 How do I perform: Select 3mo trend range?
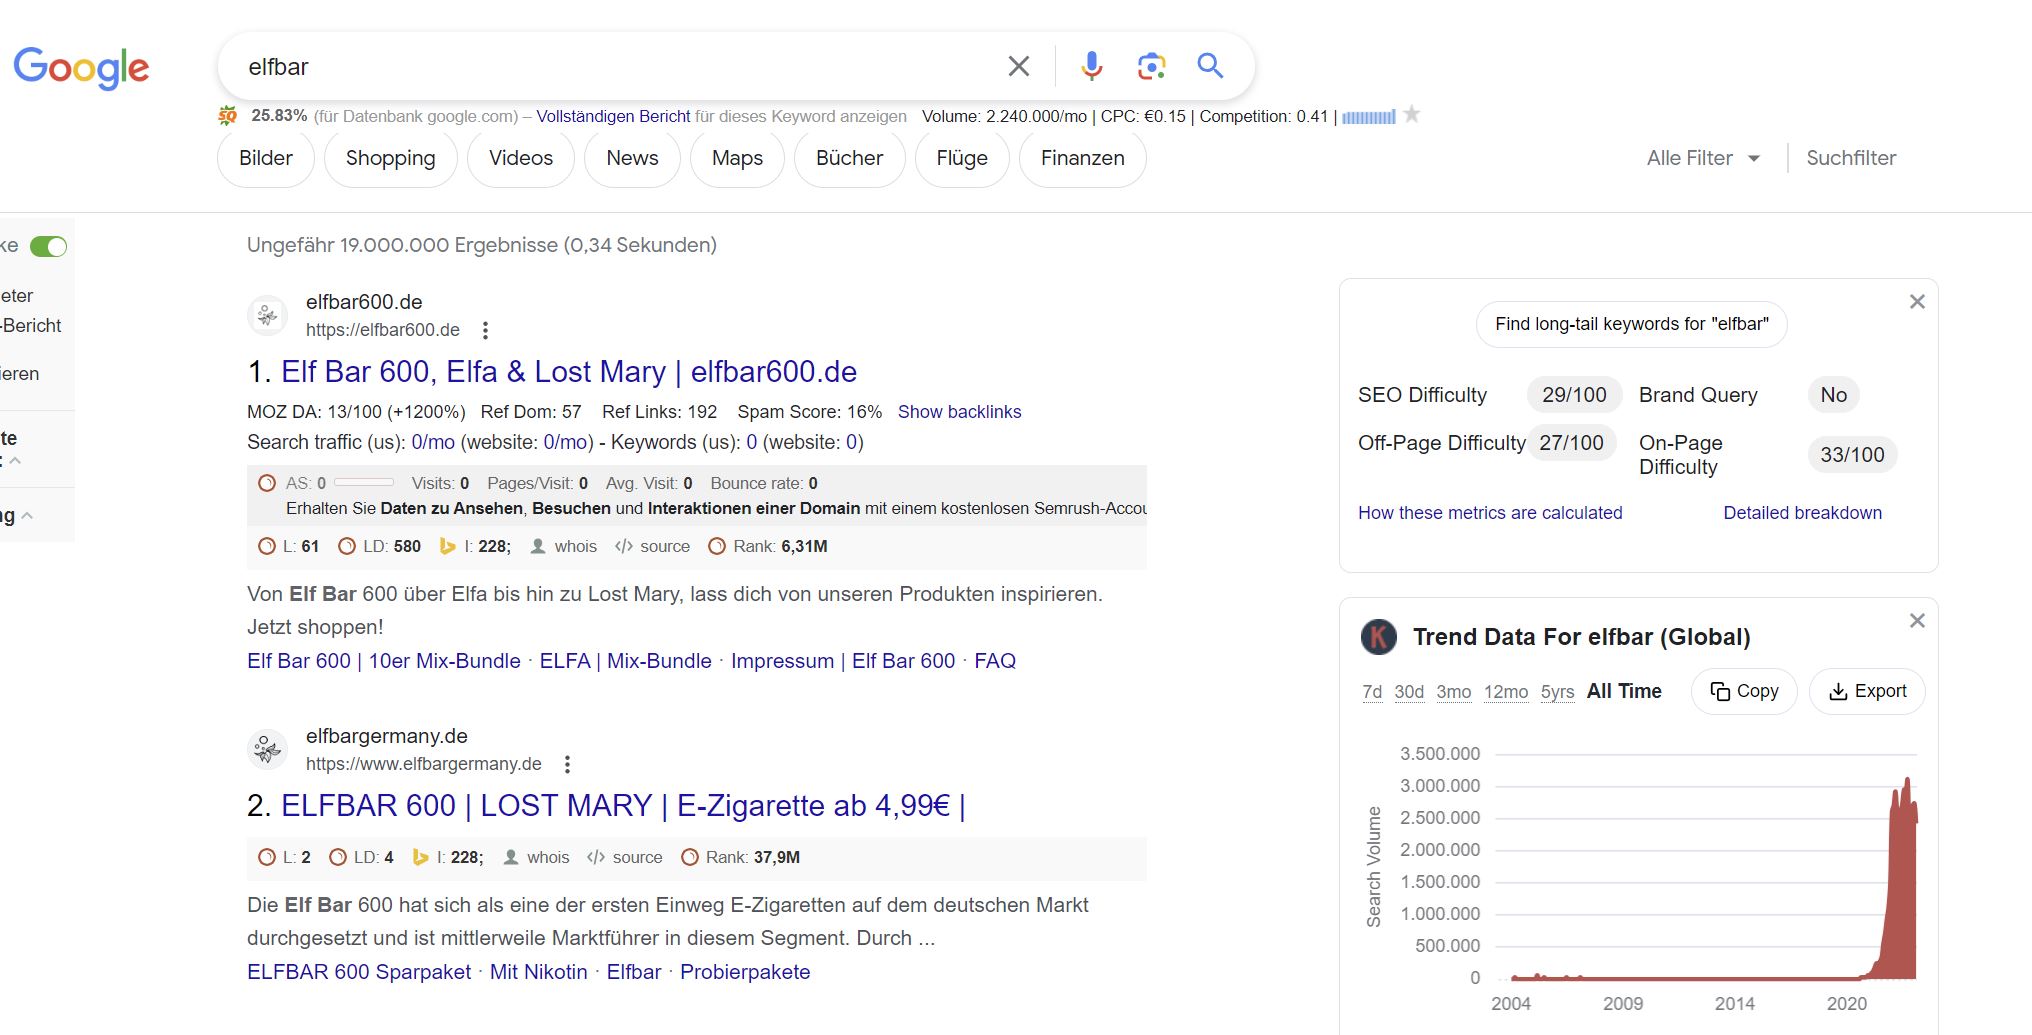pos(1454,692)
